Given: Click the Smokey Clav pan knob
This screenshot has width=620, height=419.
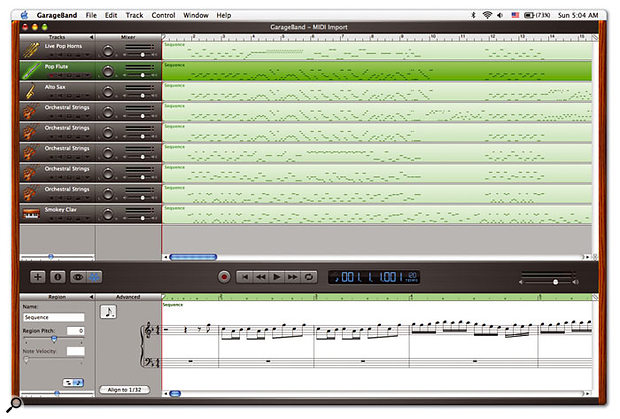Looking at the screenshot, I should click(108, 214).
